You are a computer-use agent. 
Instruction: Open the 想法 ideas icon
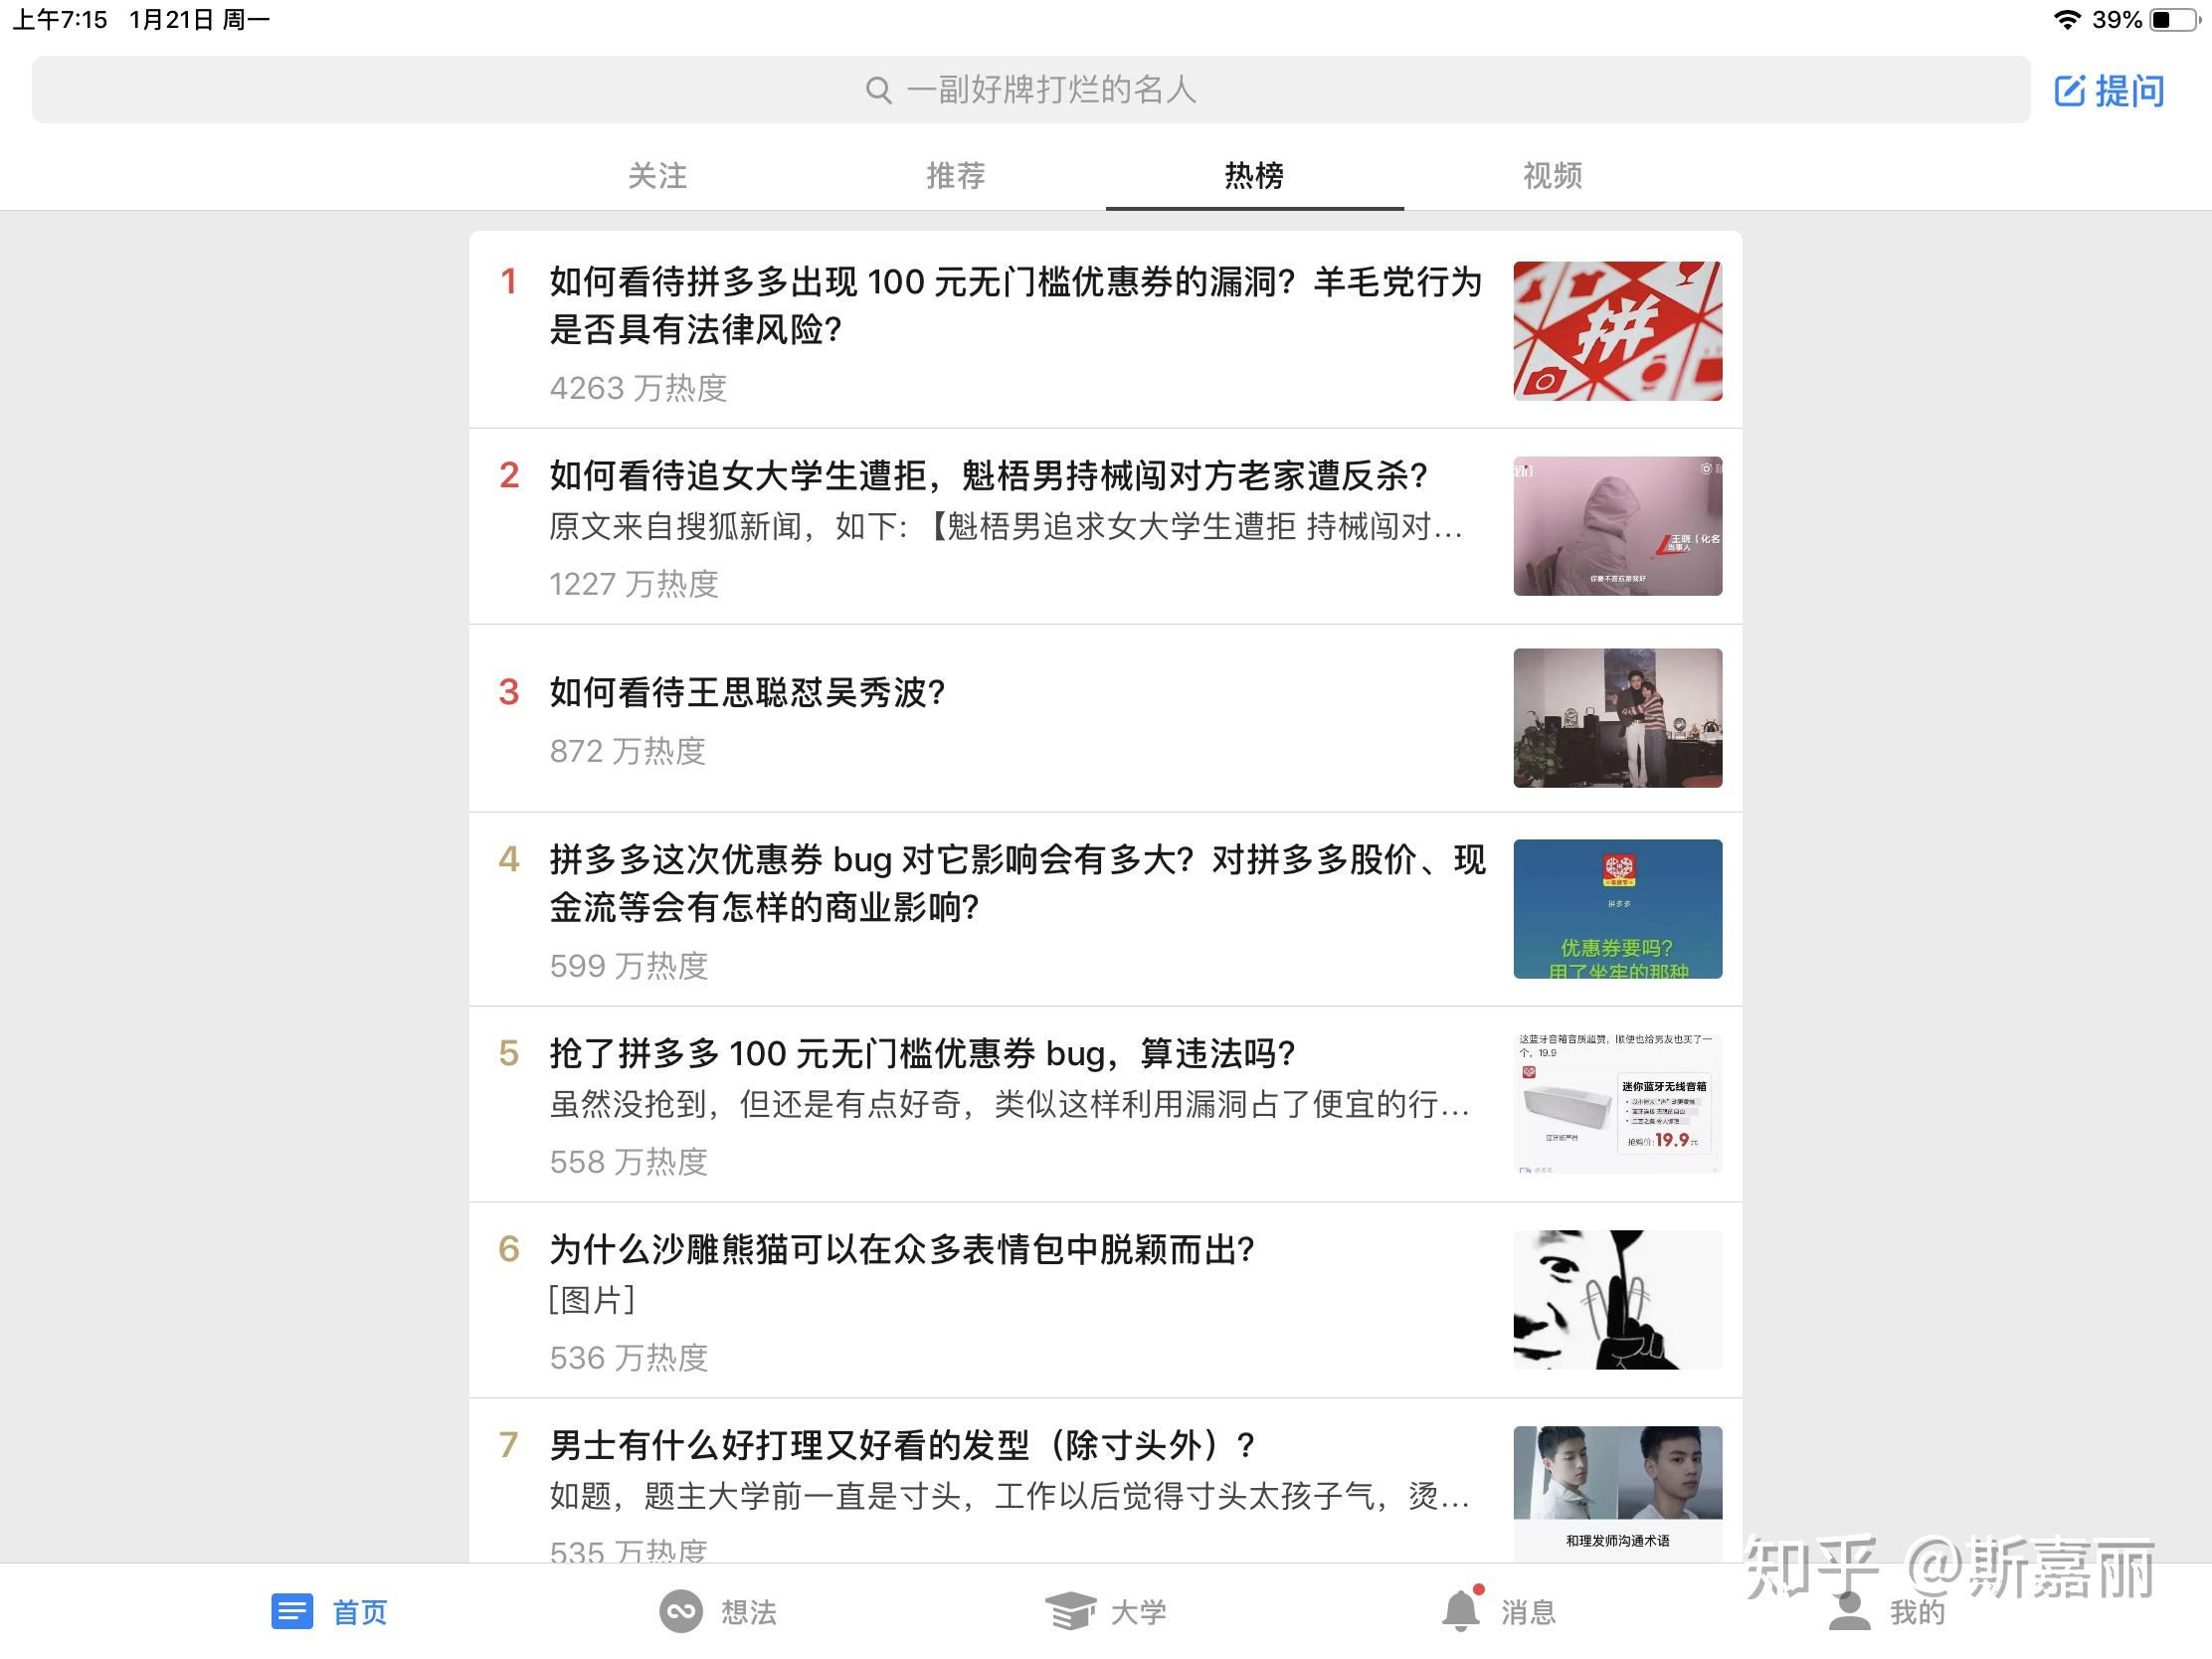(681, 1611)
